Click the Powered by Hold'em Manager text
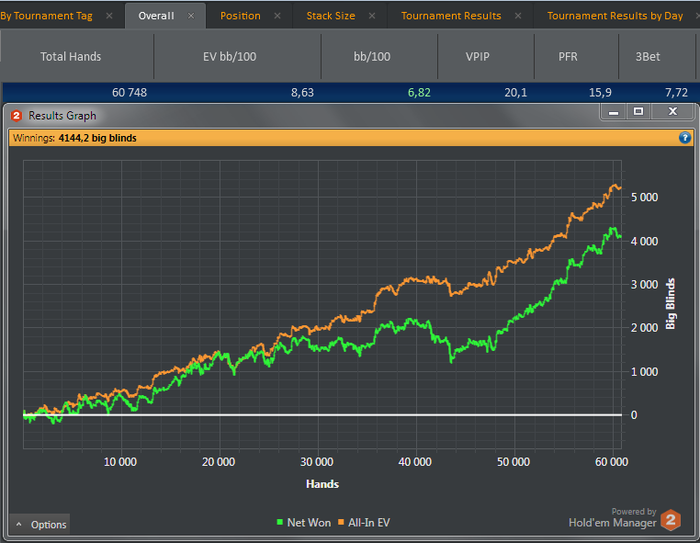 [612, 518]
